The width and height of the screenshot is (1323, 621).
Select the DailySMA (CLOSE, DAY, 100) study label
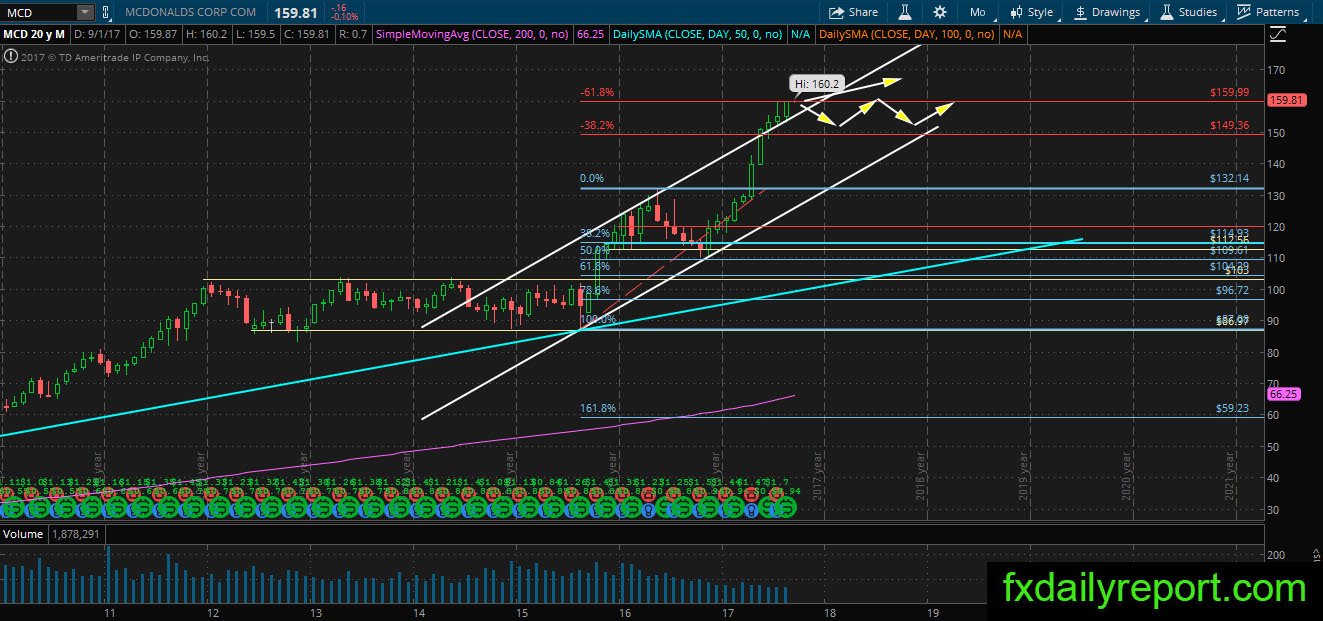(x=907, y=34)
